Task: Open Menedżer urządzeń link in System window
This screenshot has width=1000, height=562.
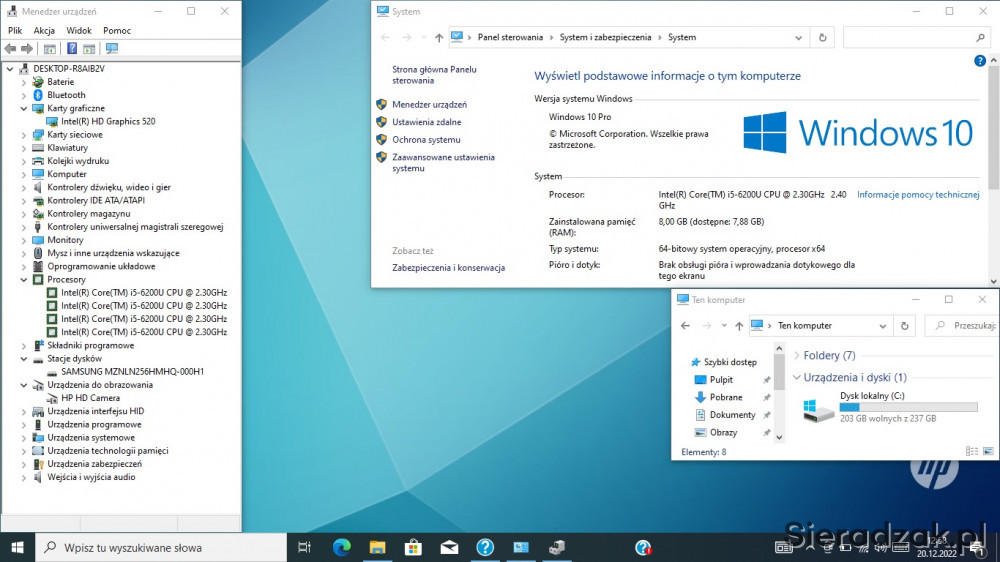Action: pos(429,105)
